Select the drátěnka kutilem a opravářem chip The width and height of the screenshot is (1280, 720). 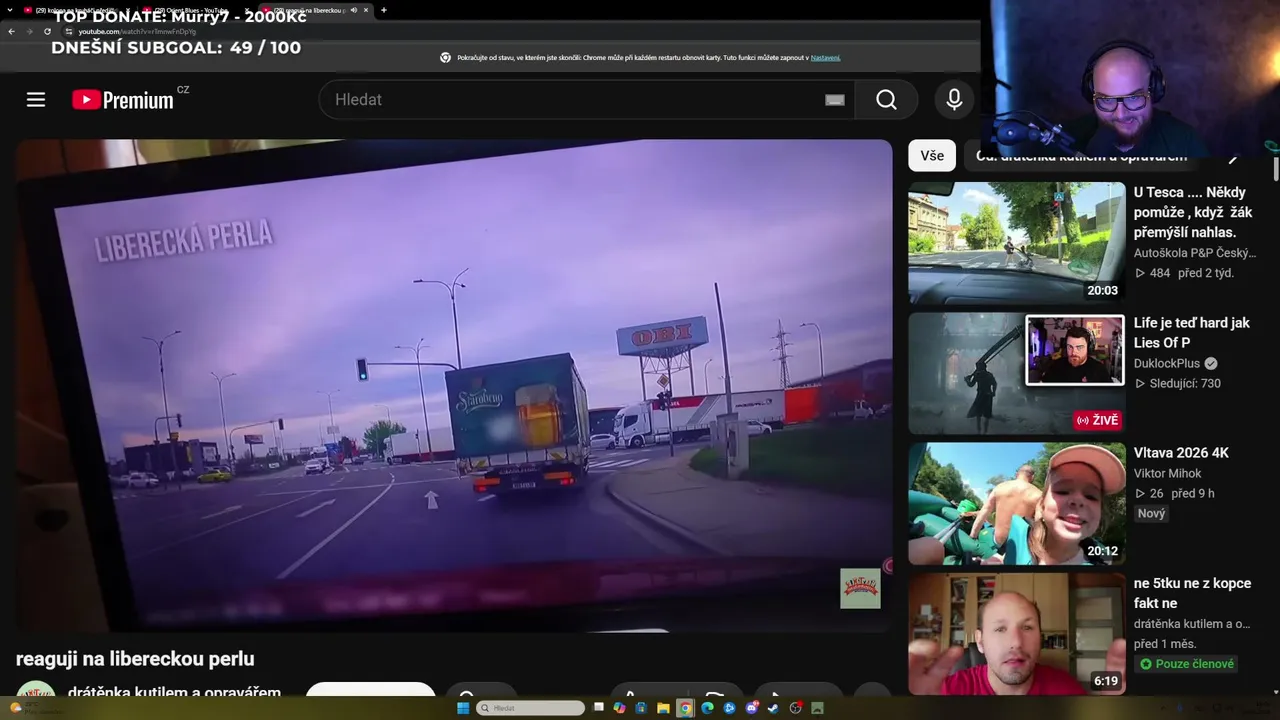point(1081,156)
